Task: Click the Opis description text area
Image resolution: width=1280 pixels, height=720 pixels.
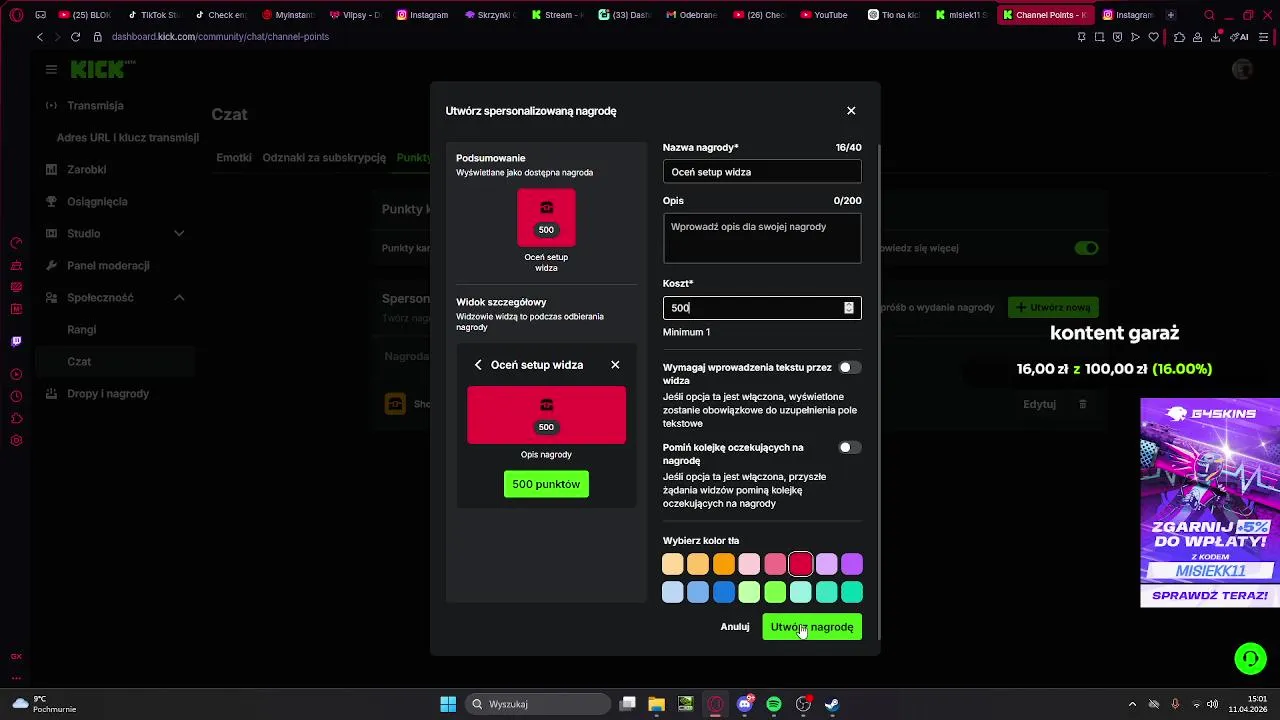Action: pos(762,238)
